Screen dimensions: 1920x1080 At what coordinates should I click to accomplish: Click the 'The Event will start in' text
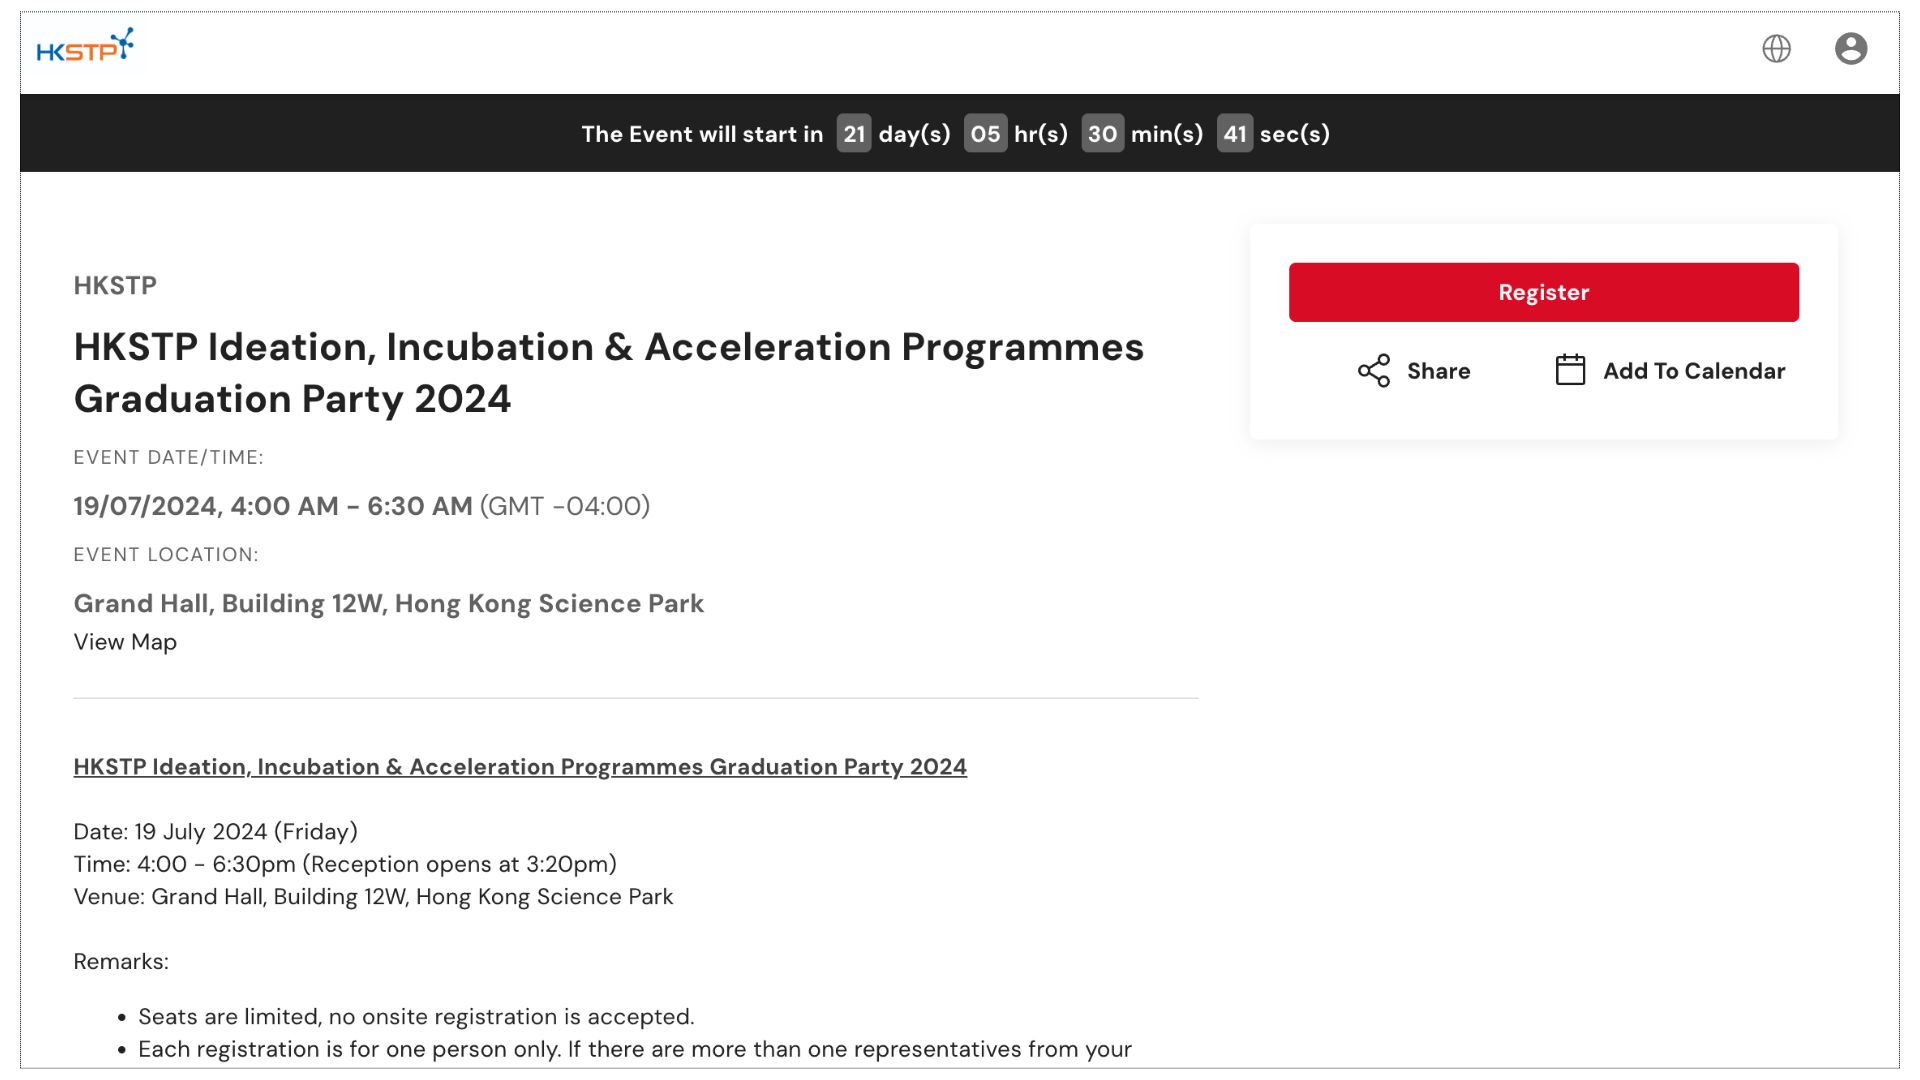tap(702, 134)
